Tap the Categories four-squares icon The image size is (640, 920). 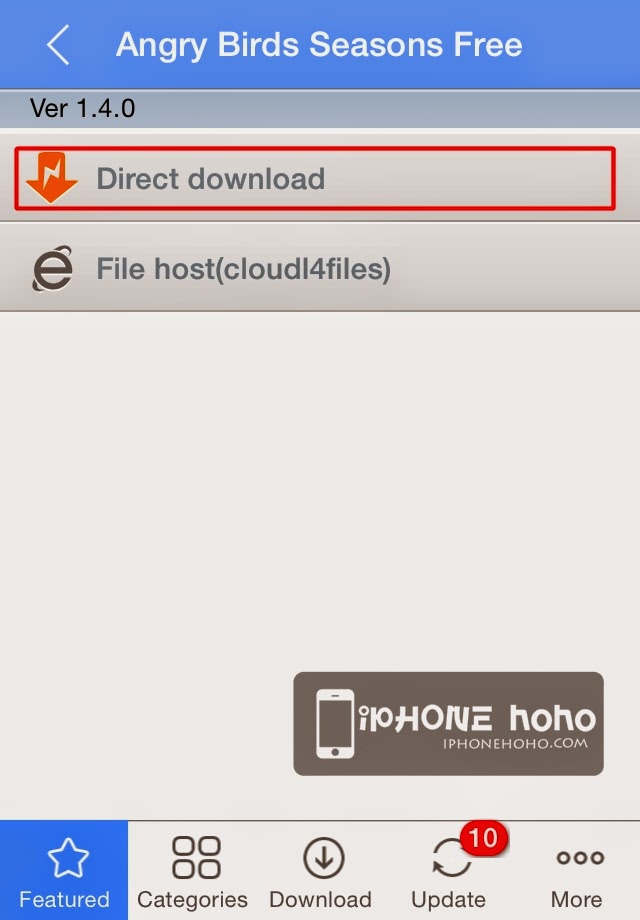pos(196,857)
